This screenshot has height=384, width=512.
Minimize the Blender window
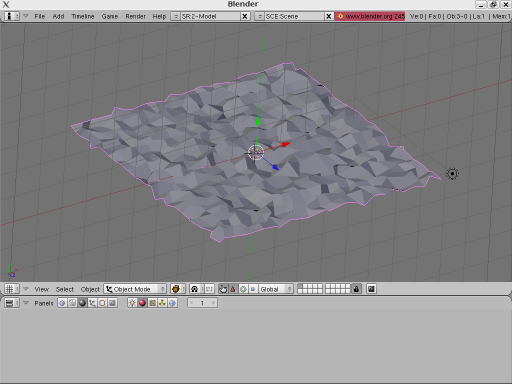481,4
